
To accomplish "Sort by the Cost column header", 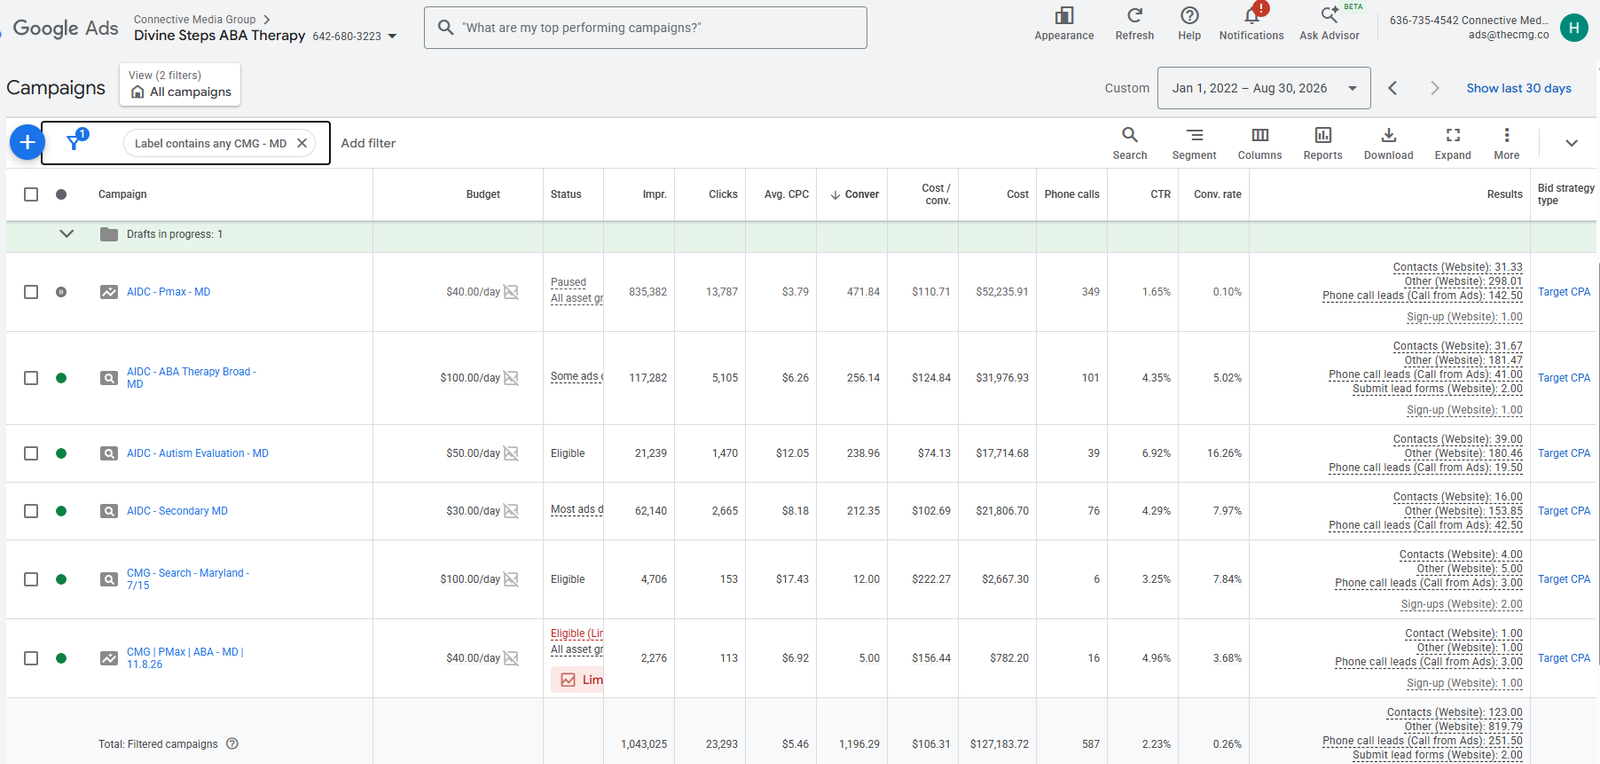I will point(1017,194).
